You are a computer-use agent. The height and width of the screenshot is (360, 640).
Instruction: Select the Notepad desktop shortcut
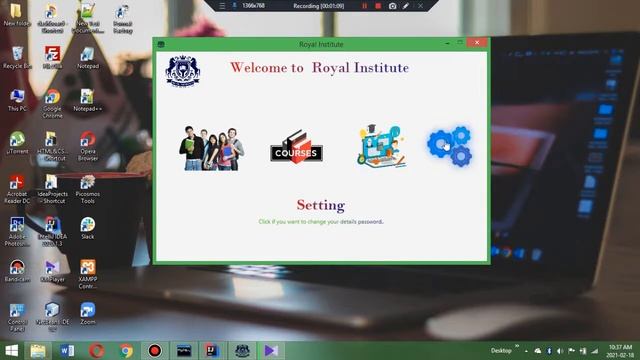click(x=87, y=58)
